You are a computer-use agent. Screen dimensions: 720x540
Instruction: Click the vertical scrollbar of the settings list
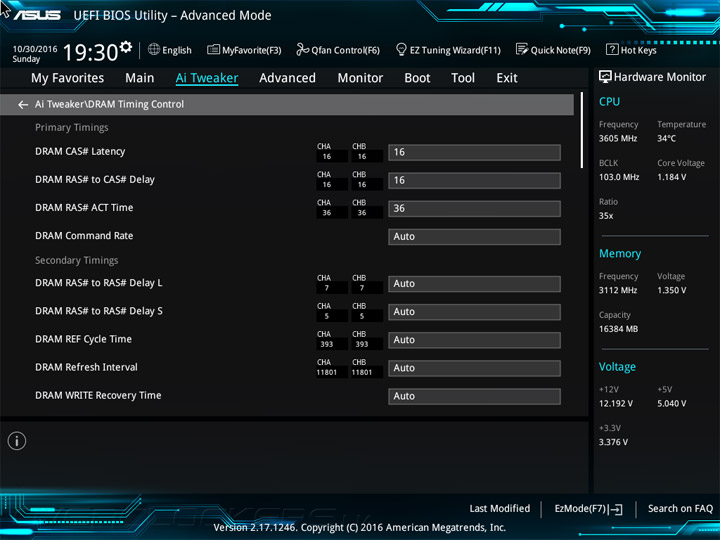[x=582, y=130]
